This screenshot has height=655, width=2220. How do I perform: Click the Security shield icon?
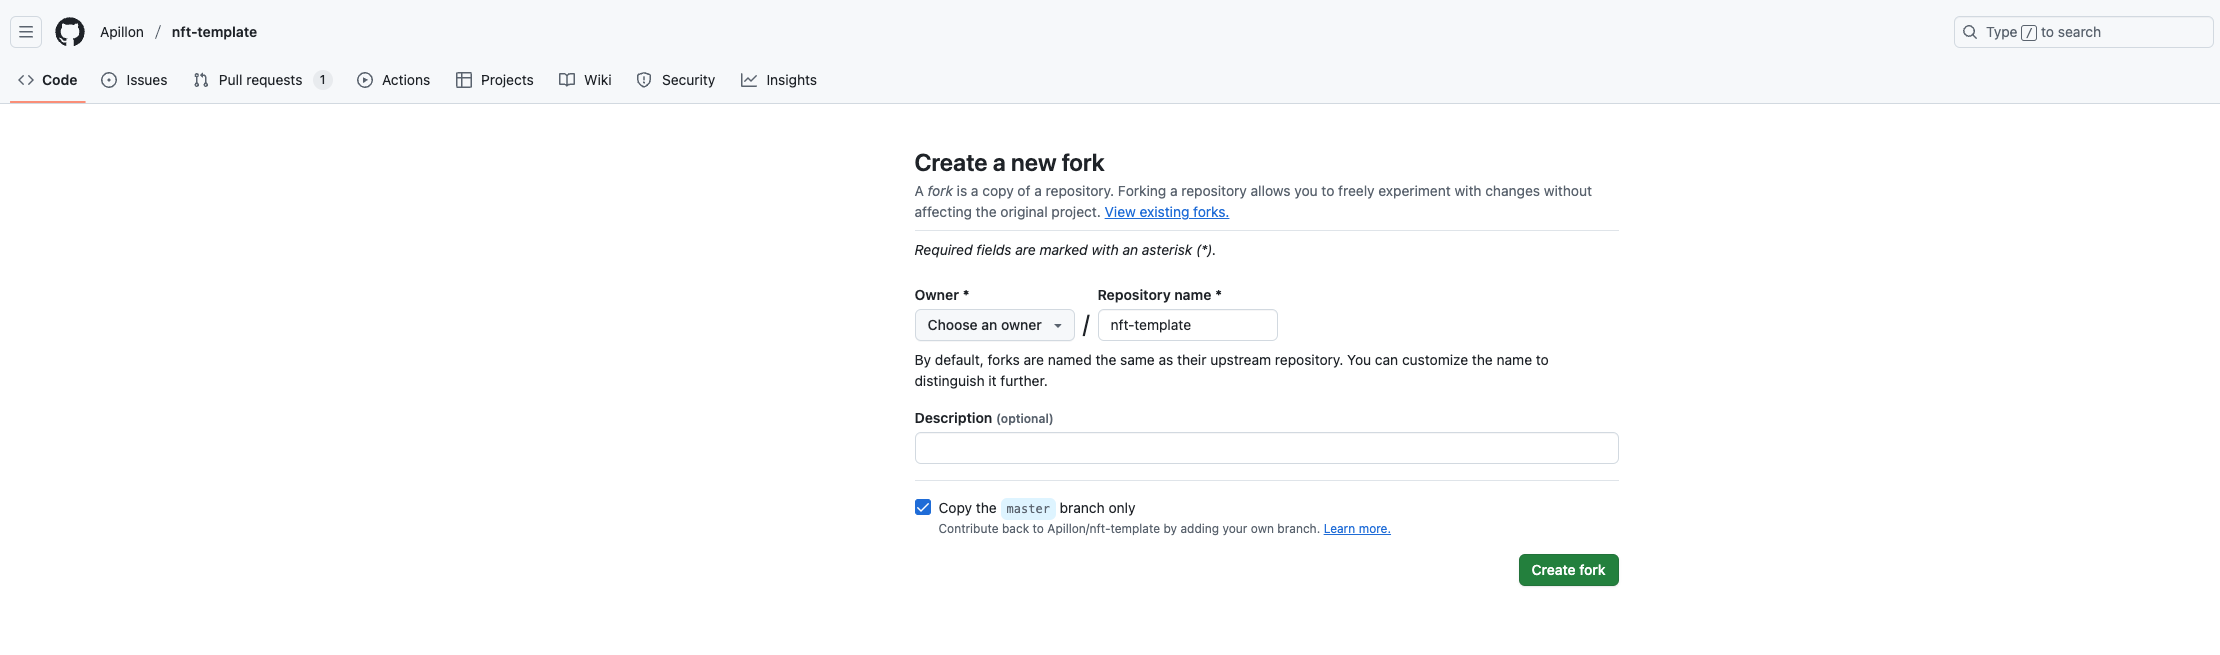click(644, 80)
